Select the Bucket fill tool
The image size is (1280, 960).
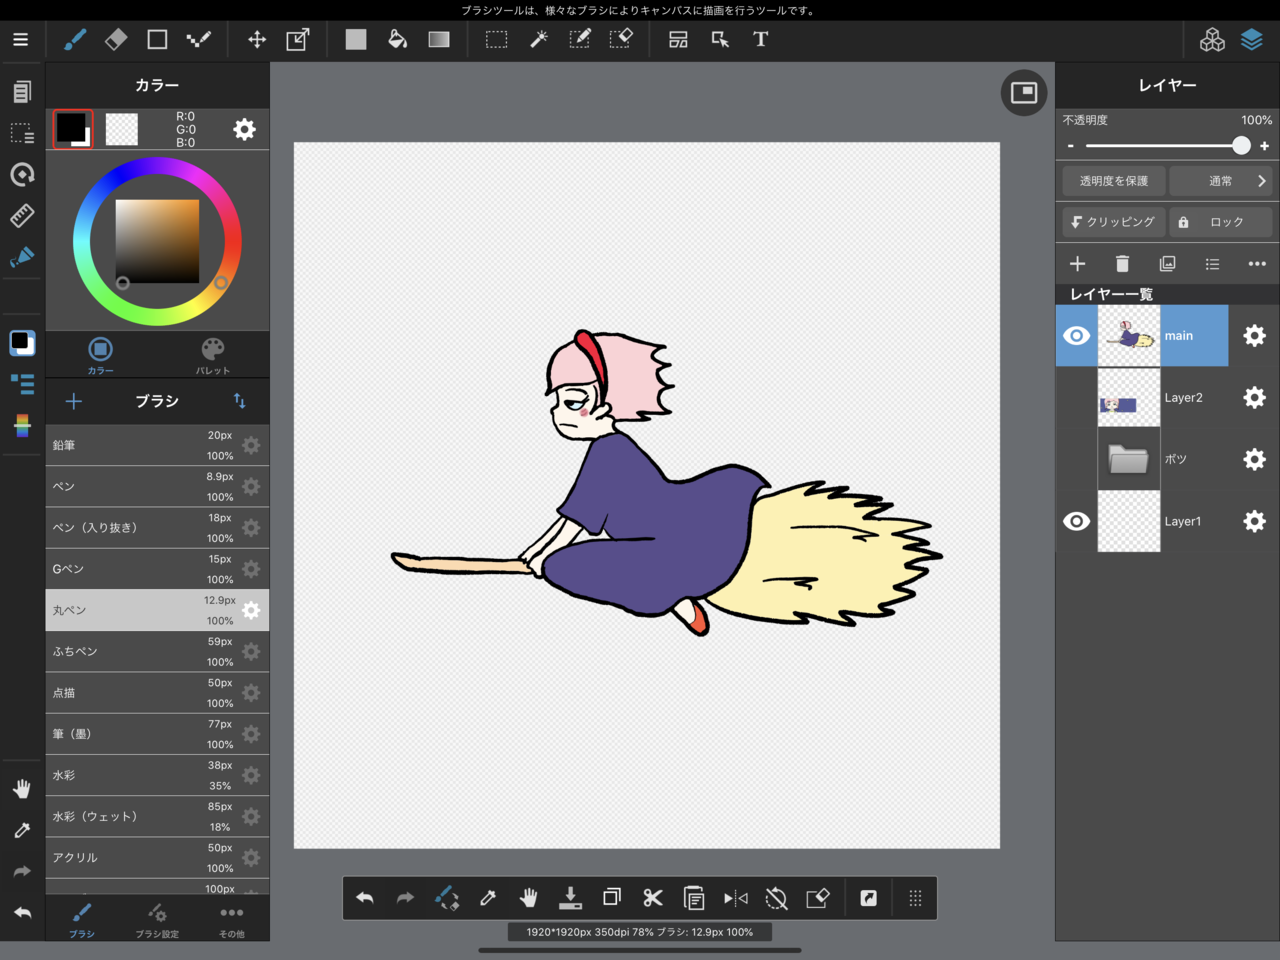(397, 39)
